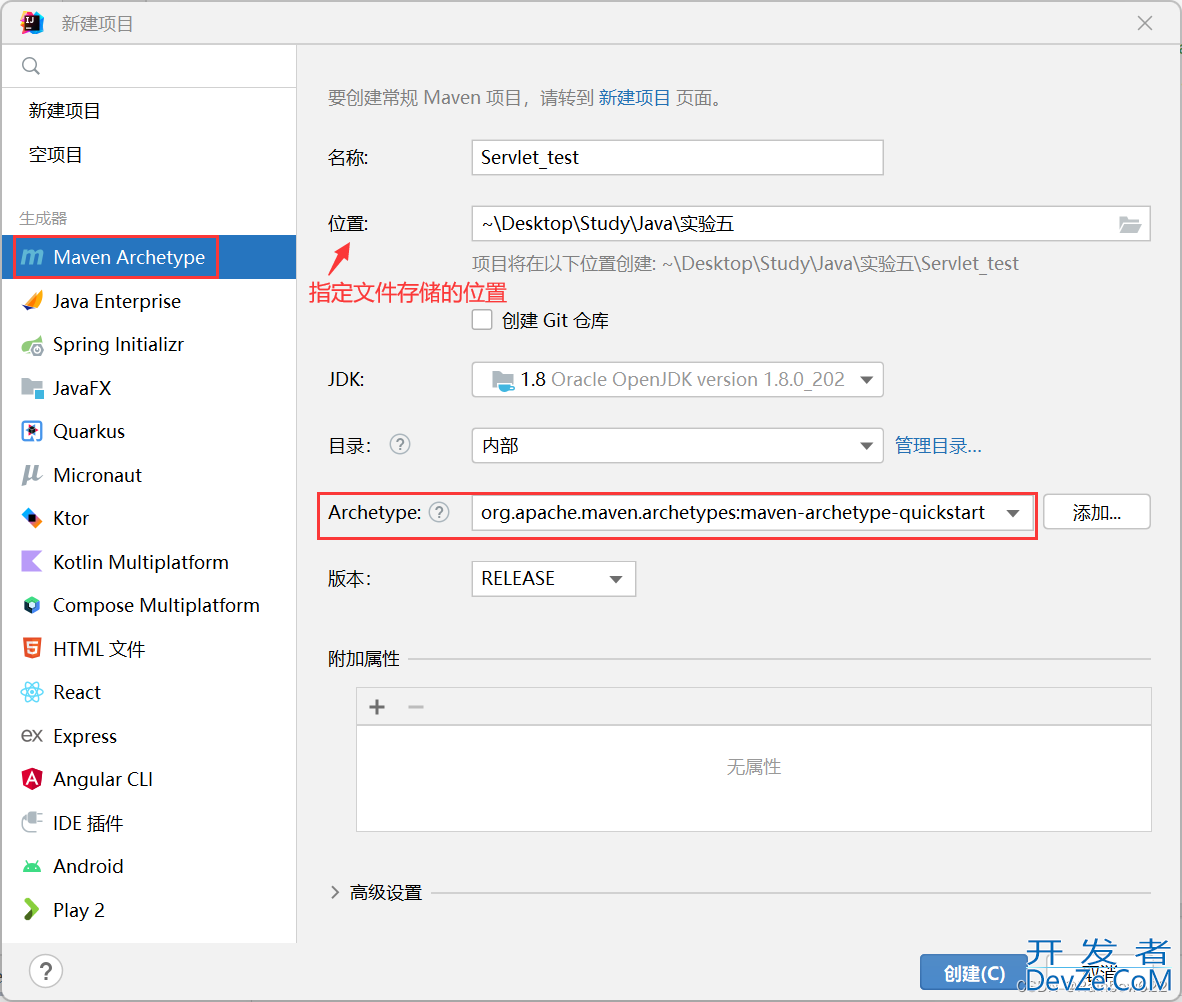Image resolution: width=1182 pixels, height=1002 pixels.
Task: Click the HTML5 shield icon
Action: click(32, 648)
